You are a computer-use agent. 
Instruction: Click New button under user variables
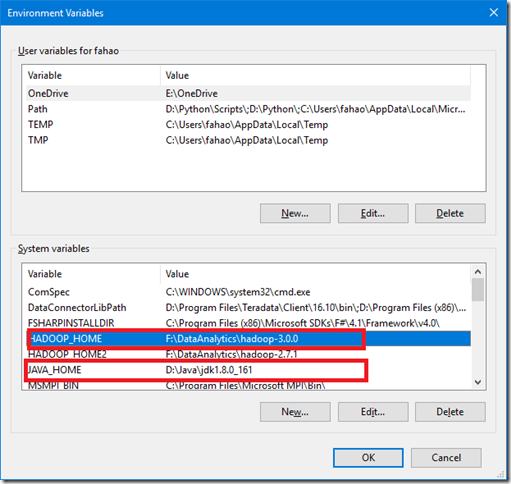(295, 213)
